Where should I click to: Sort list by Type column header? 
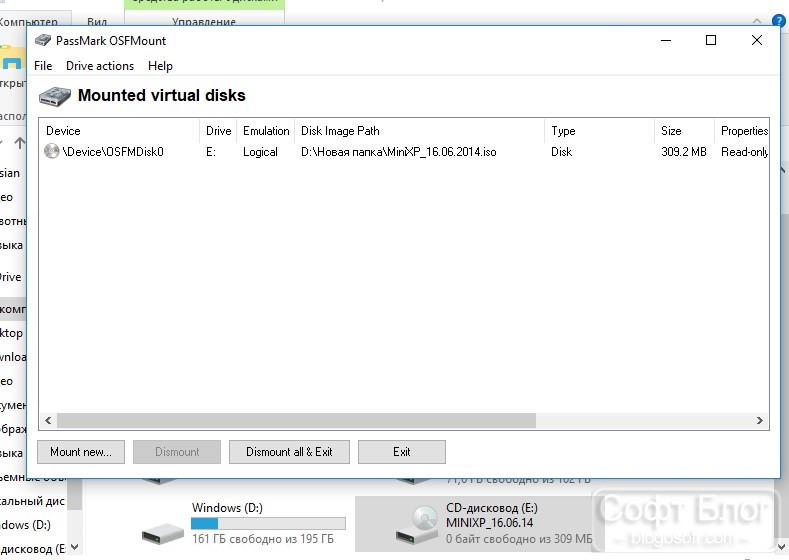[x=599, y=131]
